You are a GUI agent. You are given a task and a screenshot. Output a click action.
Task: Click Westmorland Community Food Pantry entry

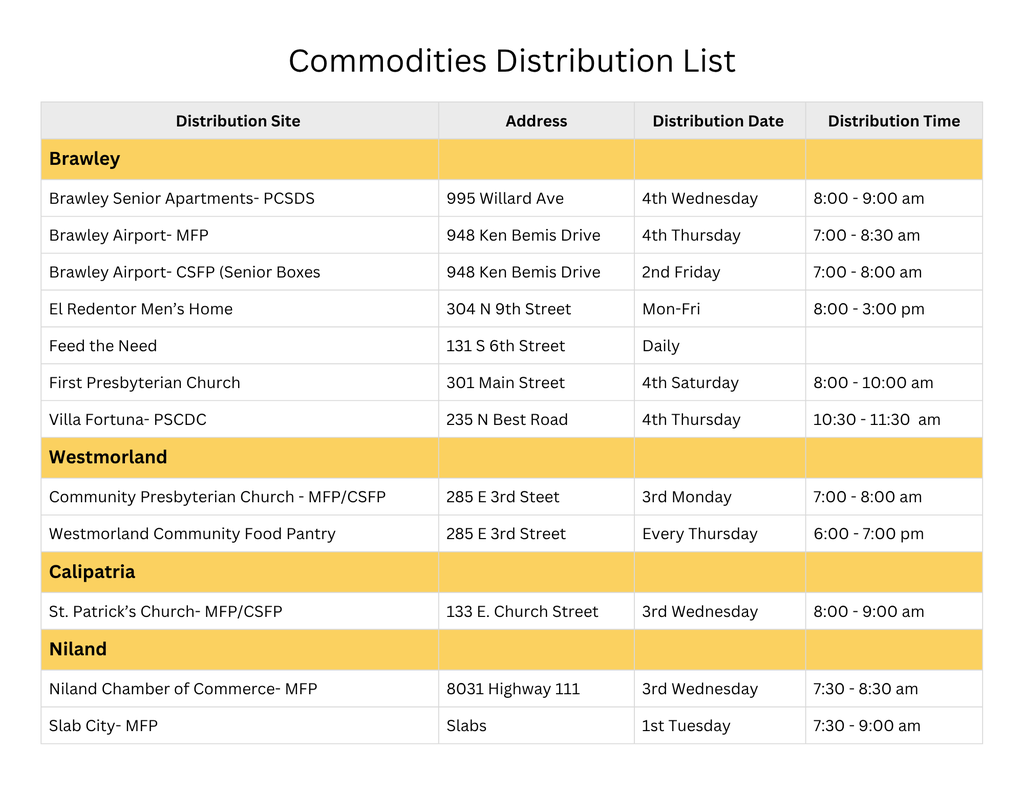[192, 534]
